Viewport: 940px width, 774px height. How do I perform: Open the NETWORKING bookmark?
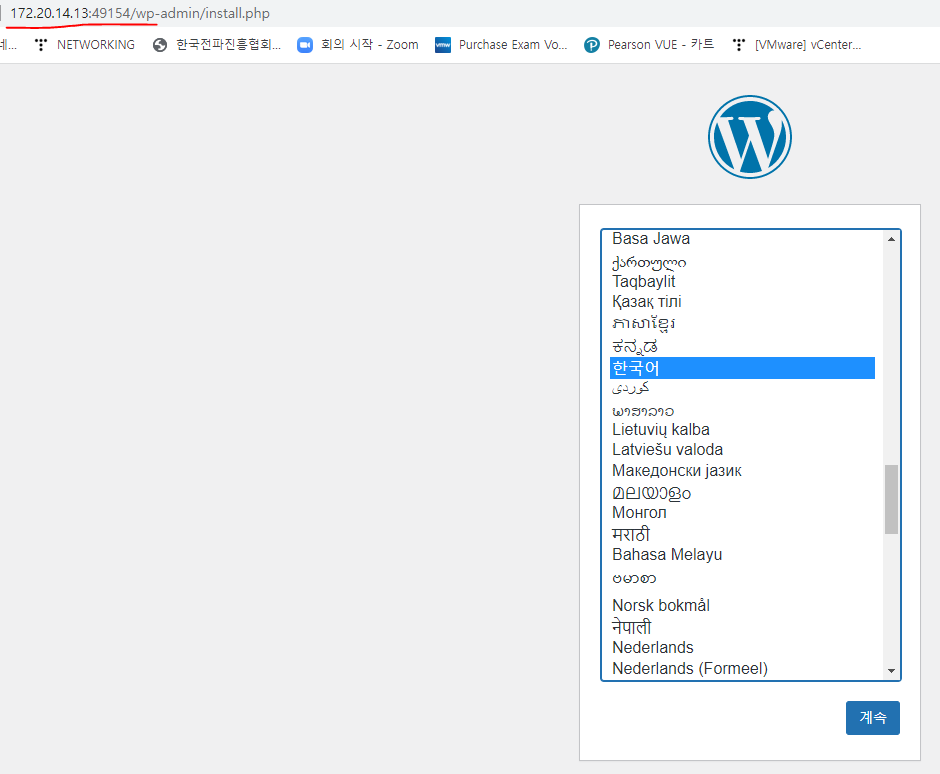click(x=85, y=45)
